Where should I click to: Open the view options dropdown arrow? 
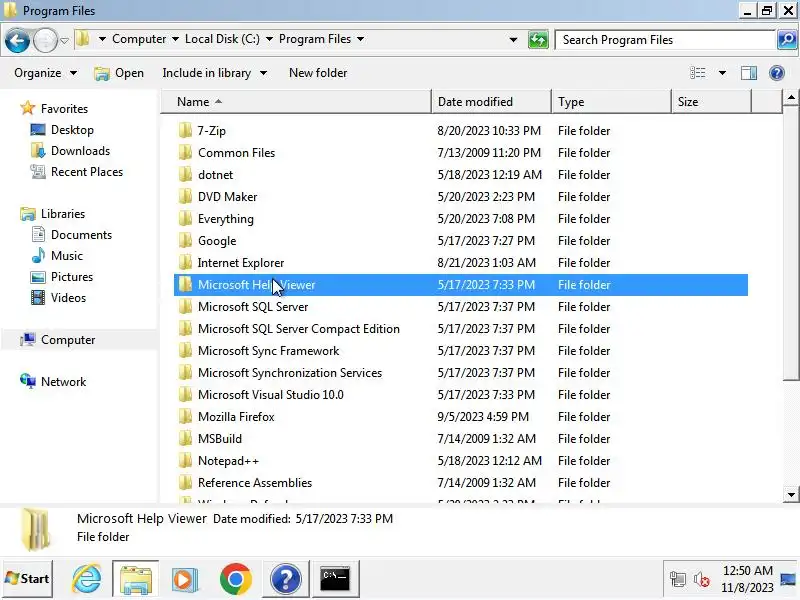point(722,73)
